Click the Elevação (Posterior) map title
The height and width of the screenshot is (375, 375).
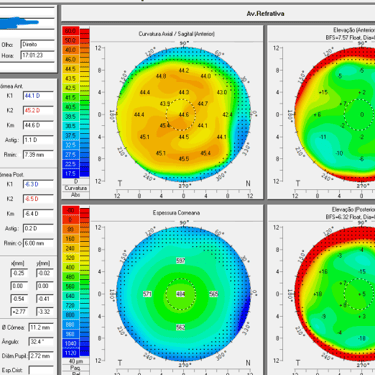tap(353, 210)
